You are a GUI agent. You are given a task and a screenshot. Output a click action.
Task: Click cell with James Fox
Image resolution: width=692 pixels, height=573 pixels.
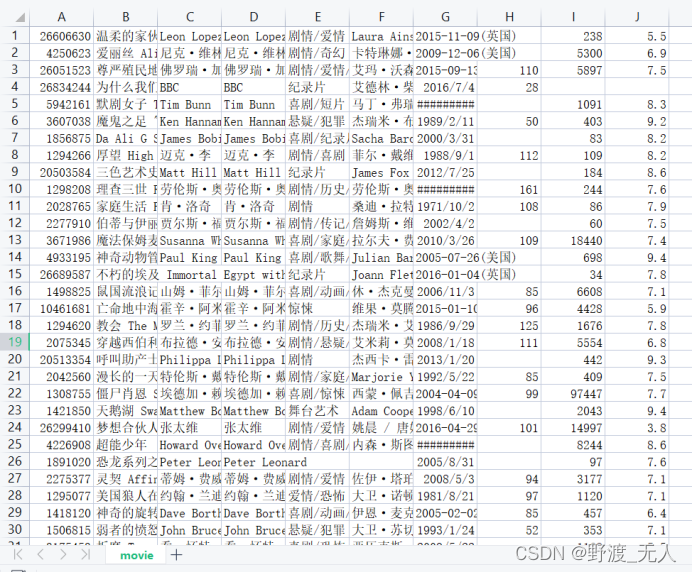(381, 173)
